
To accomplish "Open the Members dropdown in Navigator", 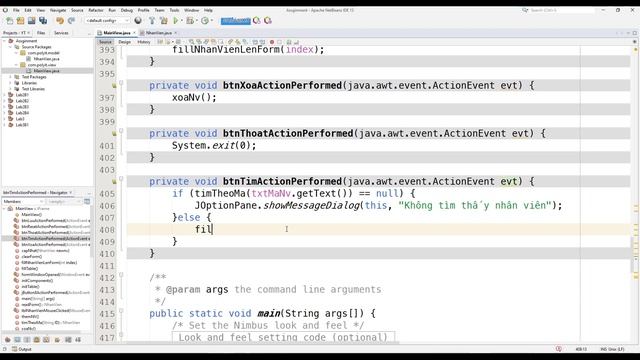I will coord(23,202).
